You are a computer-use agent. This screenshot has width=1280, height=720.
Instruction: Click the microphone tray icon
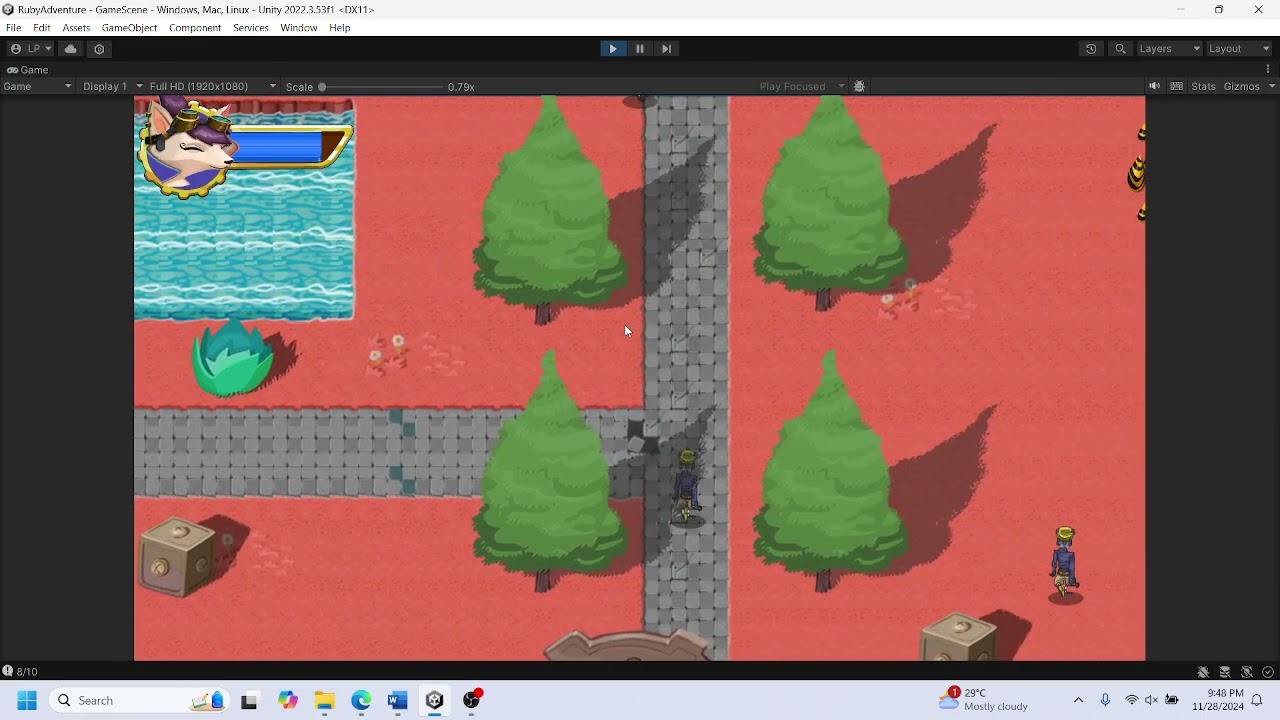point(1105,700)
